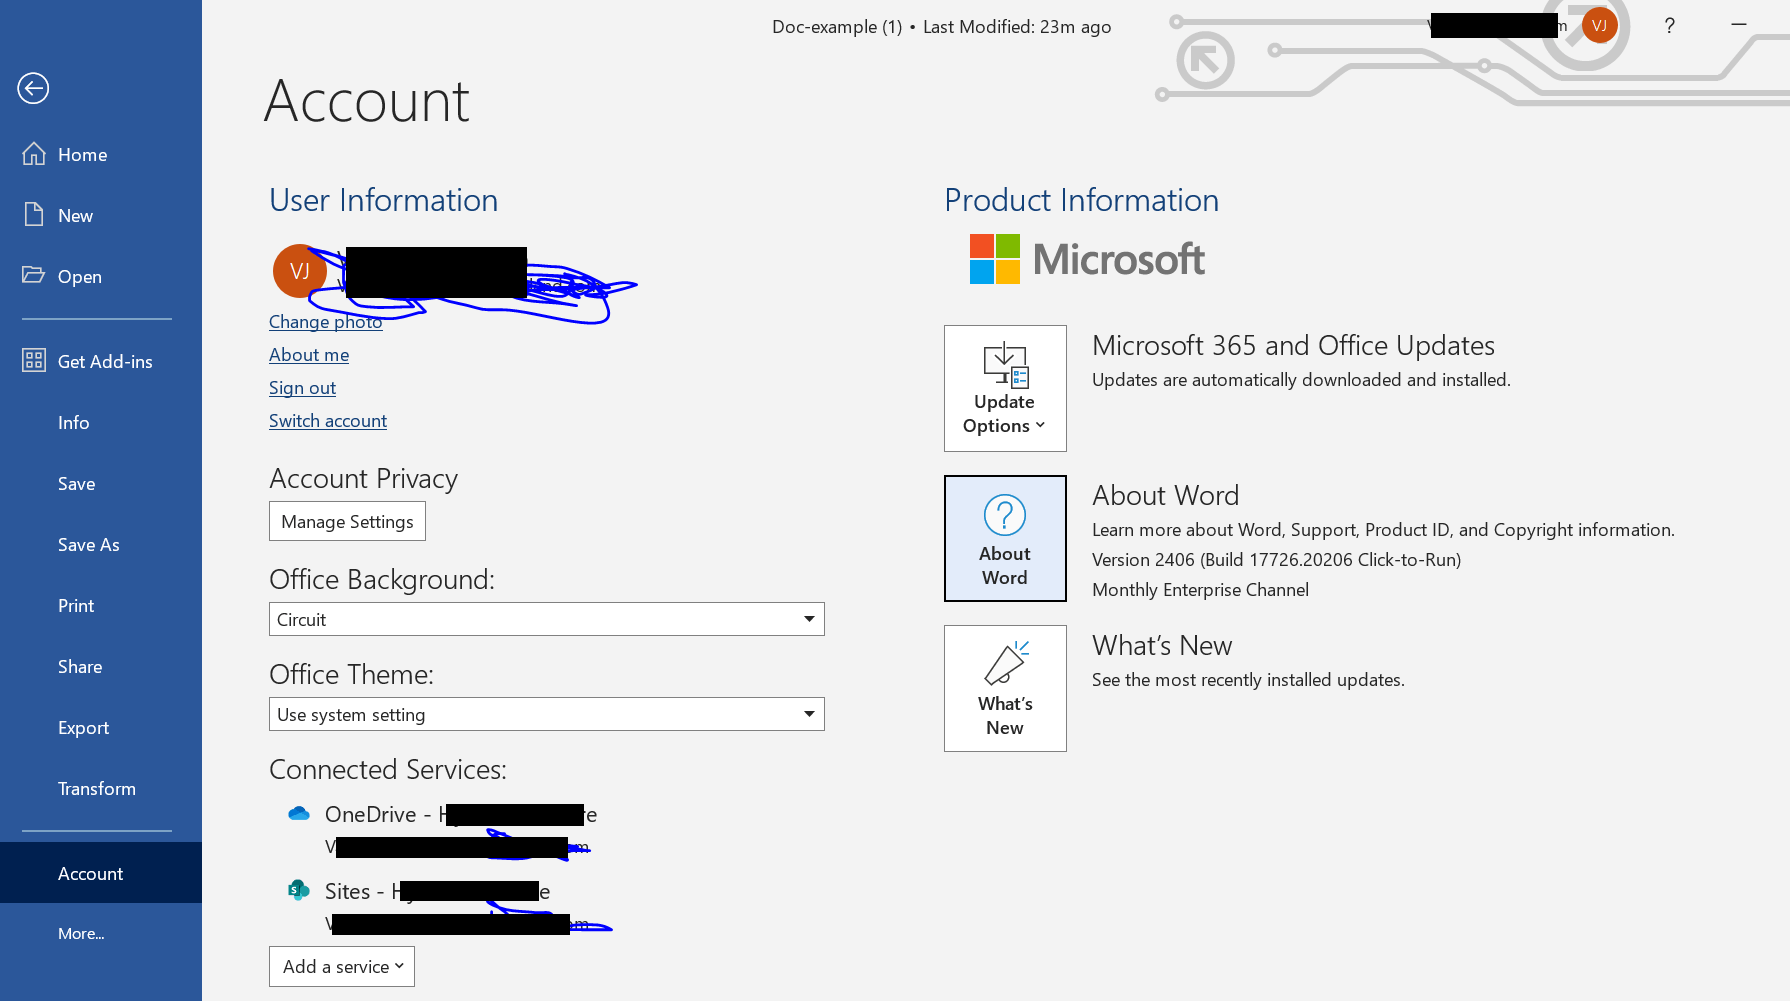
Task: Click the Switch account link
Action: pyautogui.click(x=328, y=421)
